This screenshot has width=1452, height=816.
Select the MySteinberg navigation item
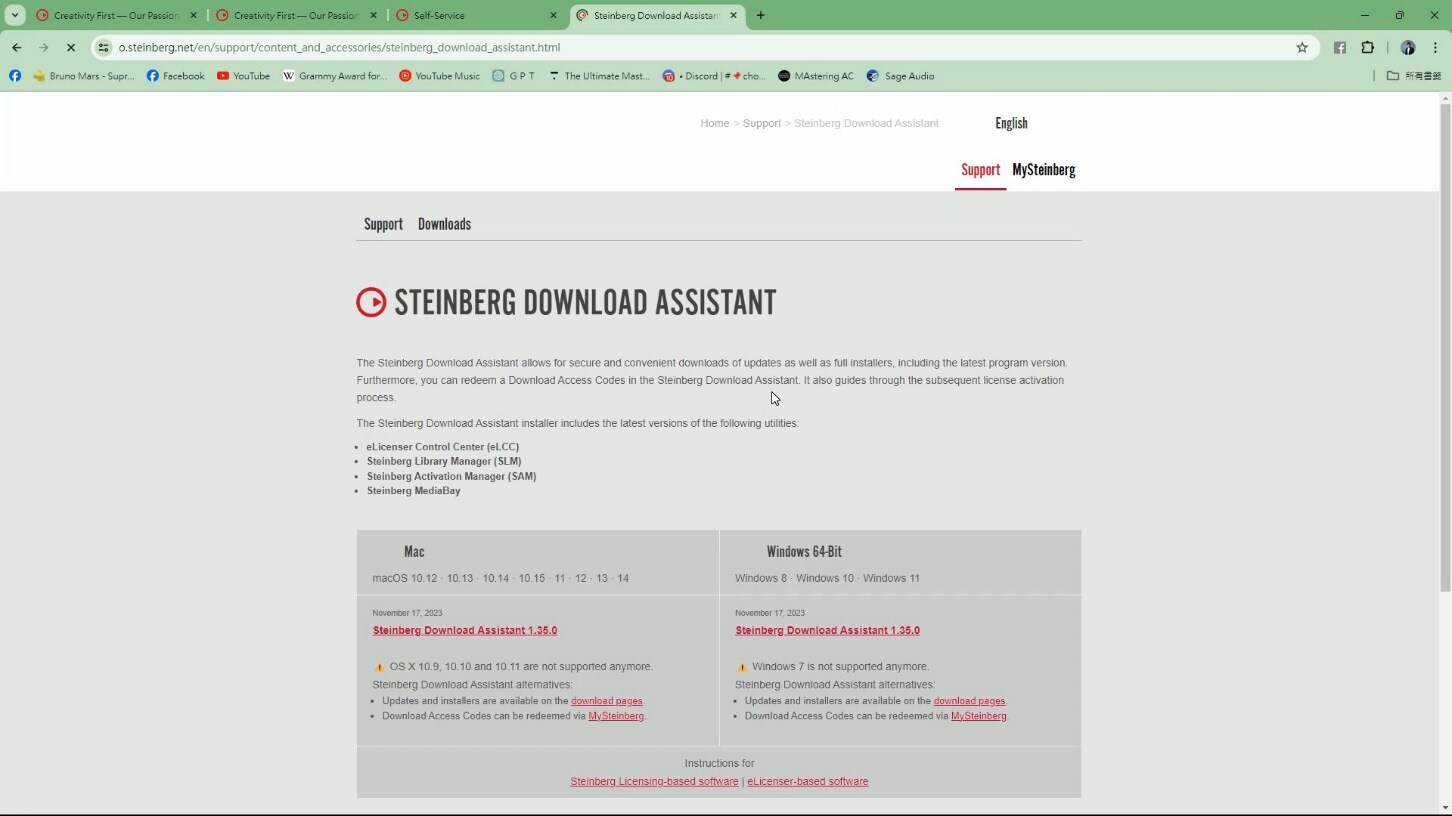click(1043, 170)
